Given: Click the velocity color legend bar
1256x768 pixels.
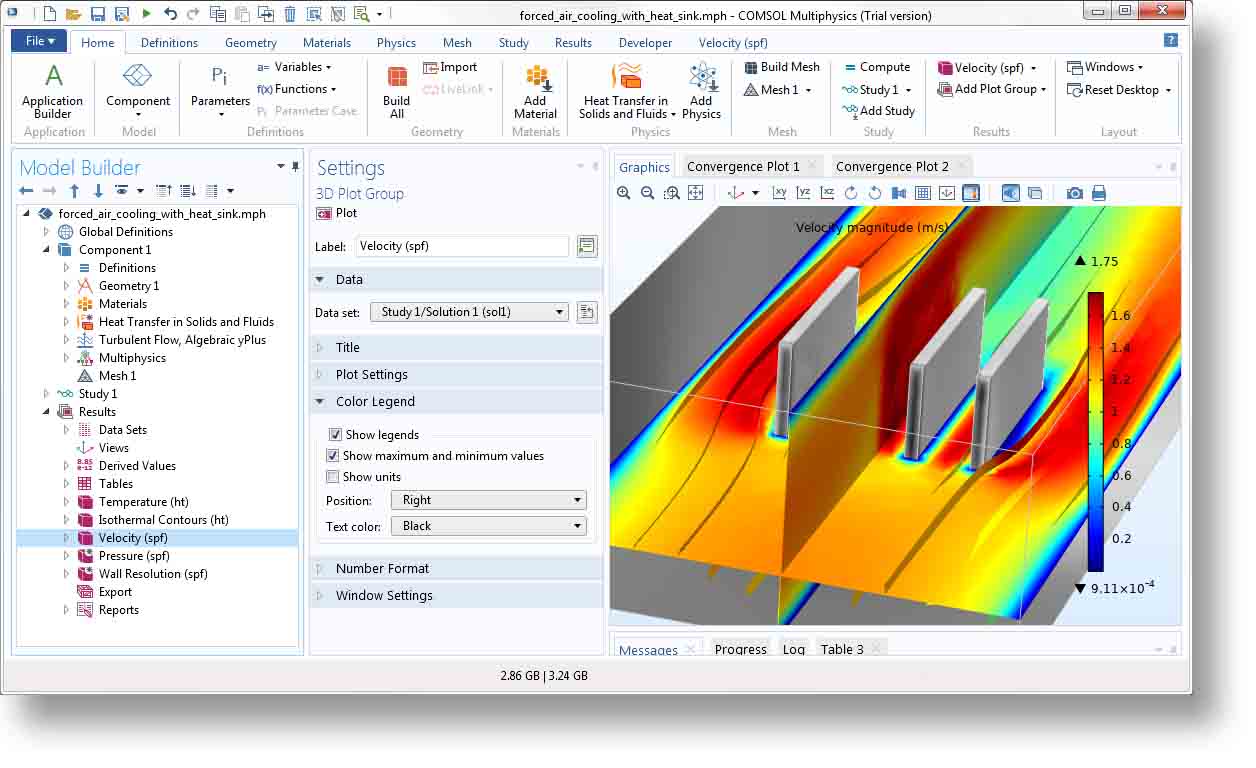Looking at the screenshot, I should tap(1095, 430).
